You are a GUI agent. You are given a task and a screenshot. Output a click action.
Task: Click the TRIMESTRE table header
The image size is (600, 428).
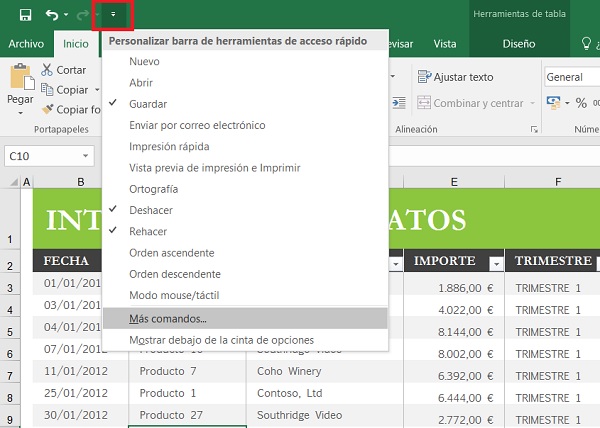[553, 260]
